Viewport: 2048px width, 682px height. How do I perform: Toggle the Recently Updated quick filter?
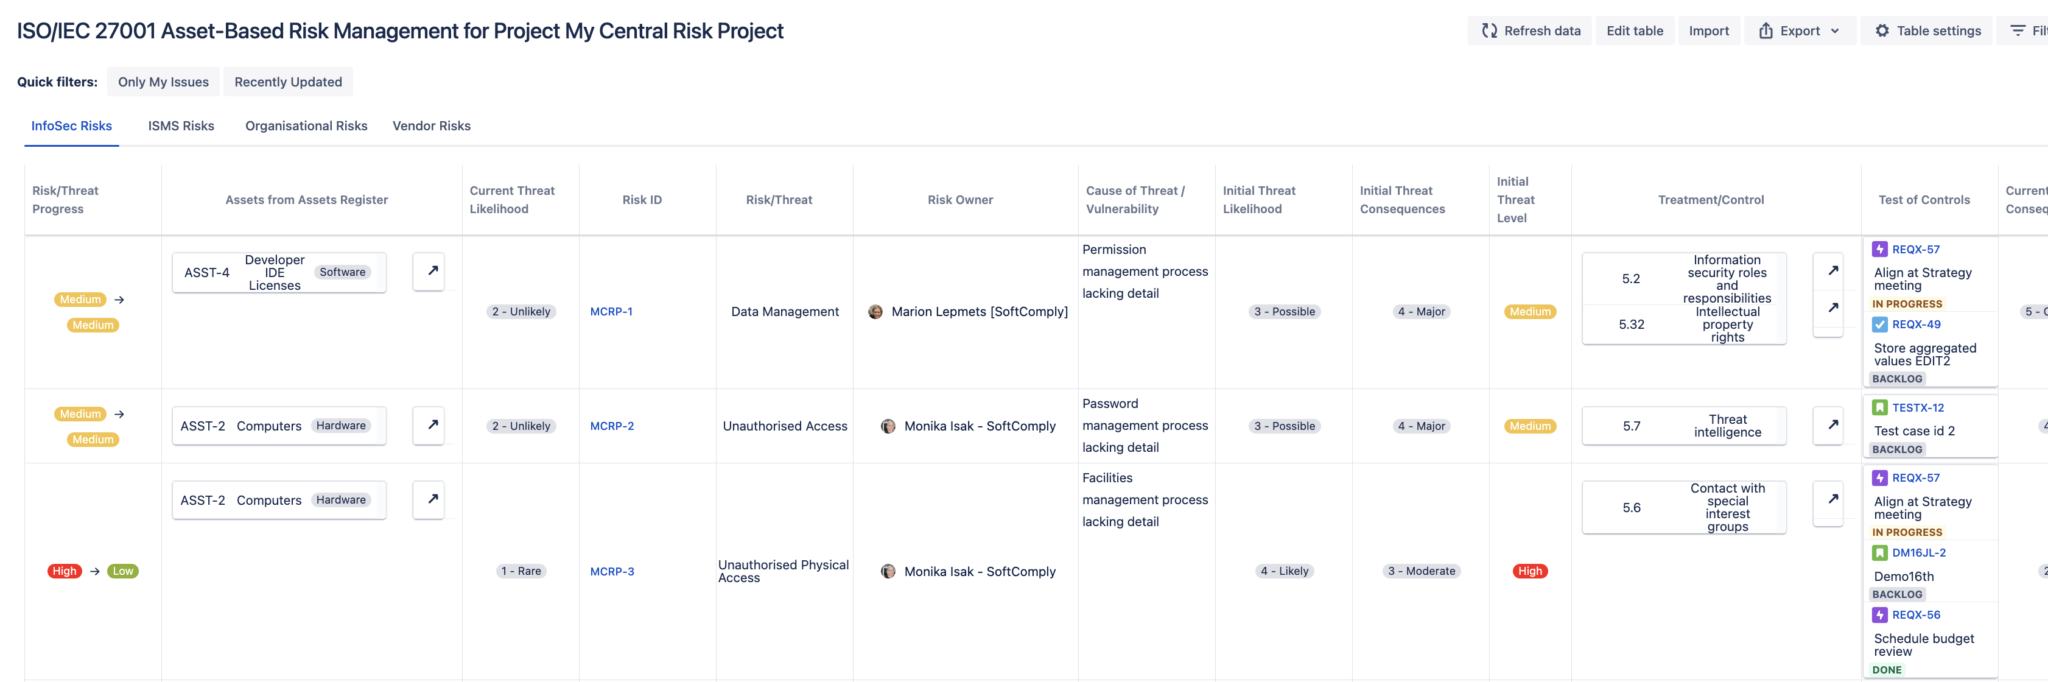(x=288, y=82)
